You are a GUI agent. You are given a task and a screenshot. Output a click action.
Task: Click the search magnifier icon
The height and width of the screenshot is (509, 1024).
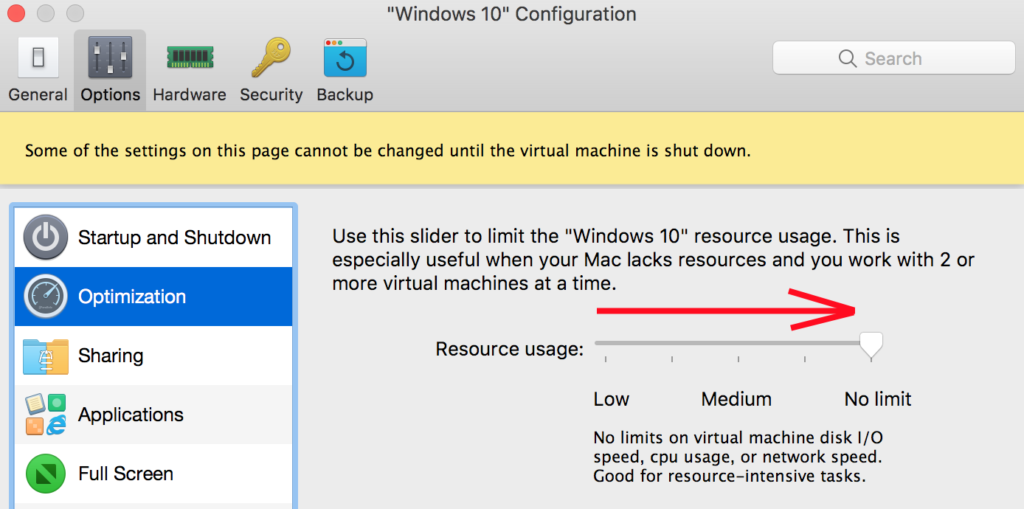(847, 58)
